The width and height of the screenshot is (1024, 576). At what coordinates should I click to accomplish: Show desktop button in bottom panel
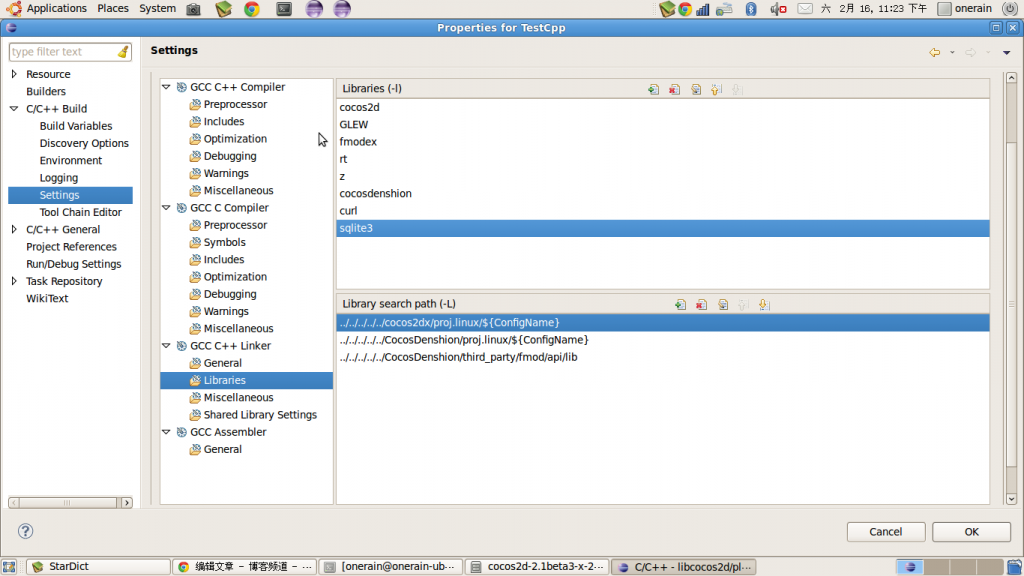(x=8, y=566)
